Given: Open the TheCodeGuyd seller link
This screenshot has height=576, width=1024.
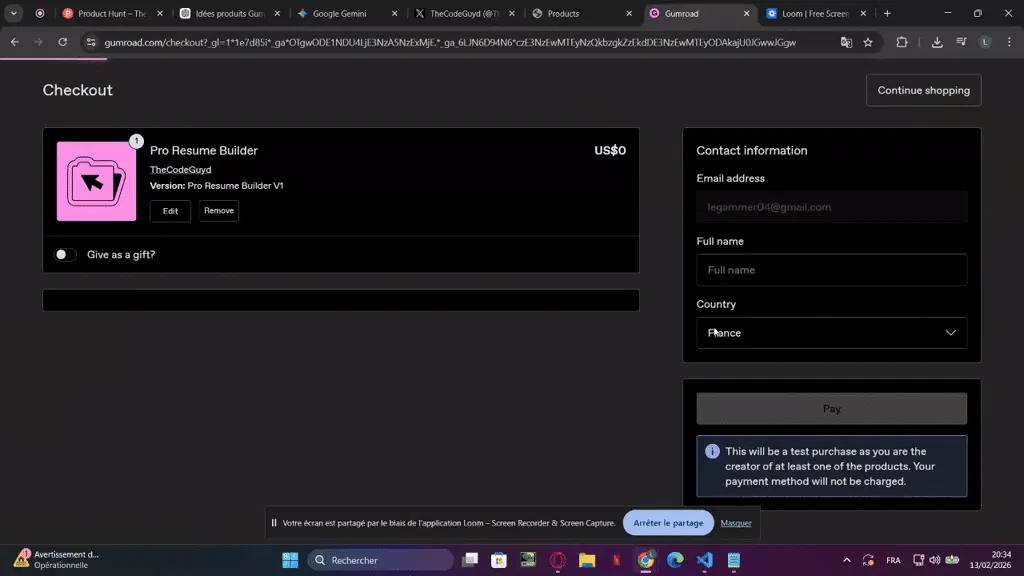Looking at the screenshot, I should 180,170.
